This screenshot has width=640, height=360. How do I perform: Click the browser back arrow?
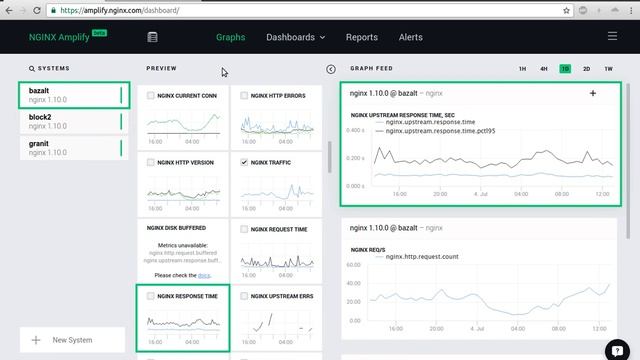pyautogui.click(x=9, y=11)
